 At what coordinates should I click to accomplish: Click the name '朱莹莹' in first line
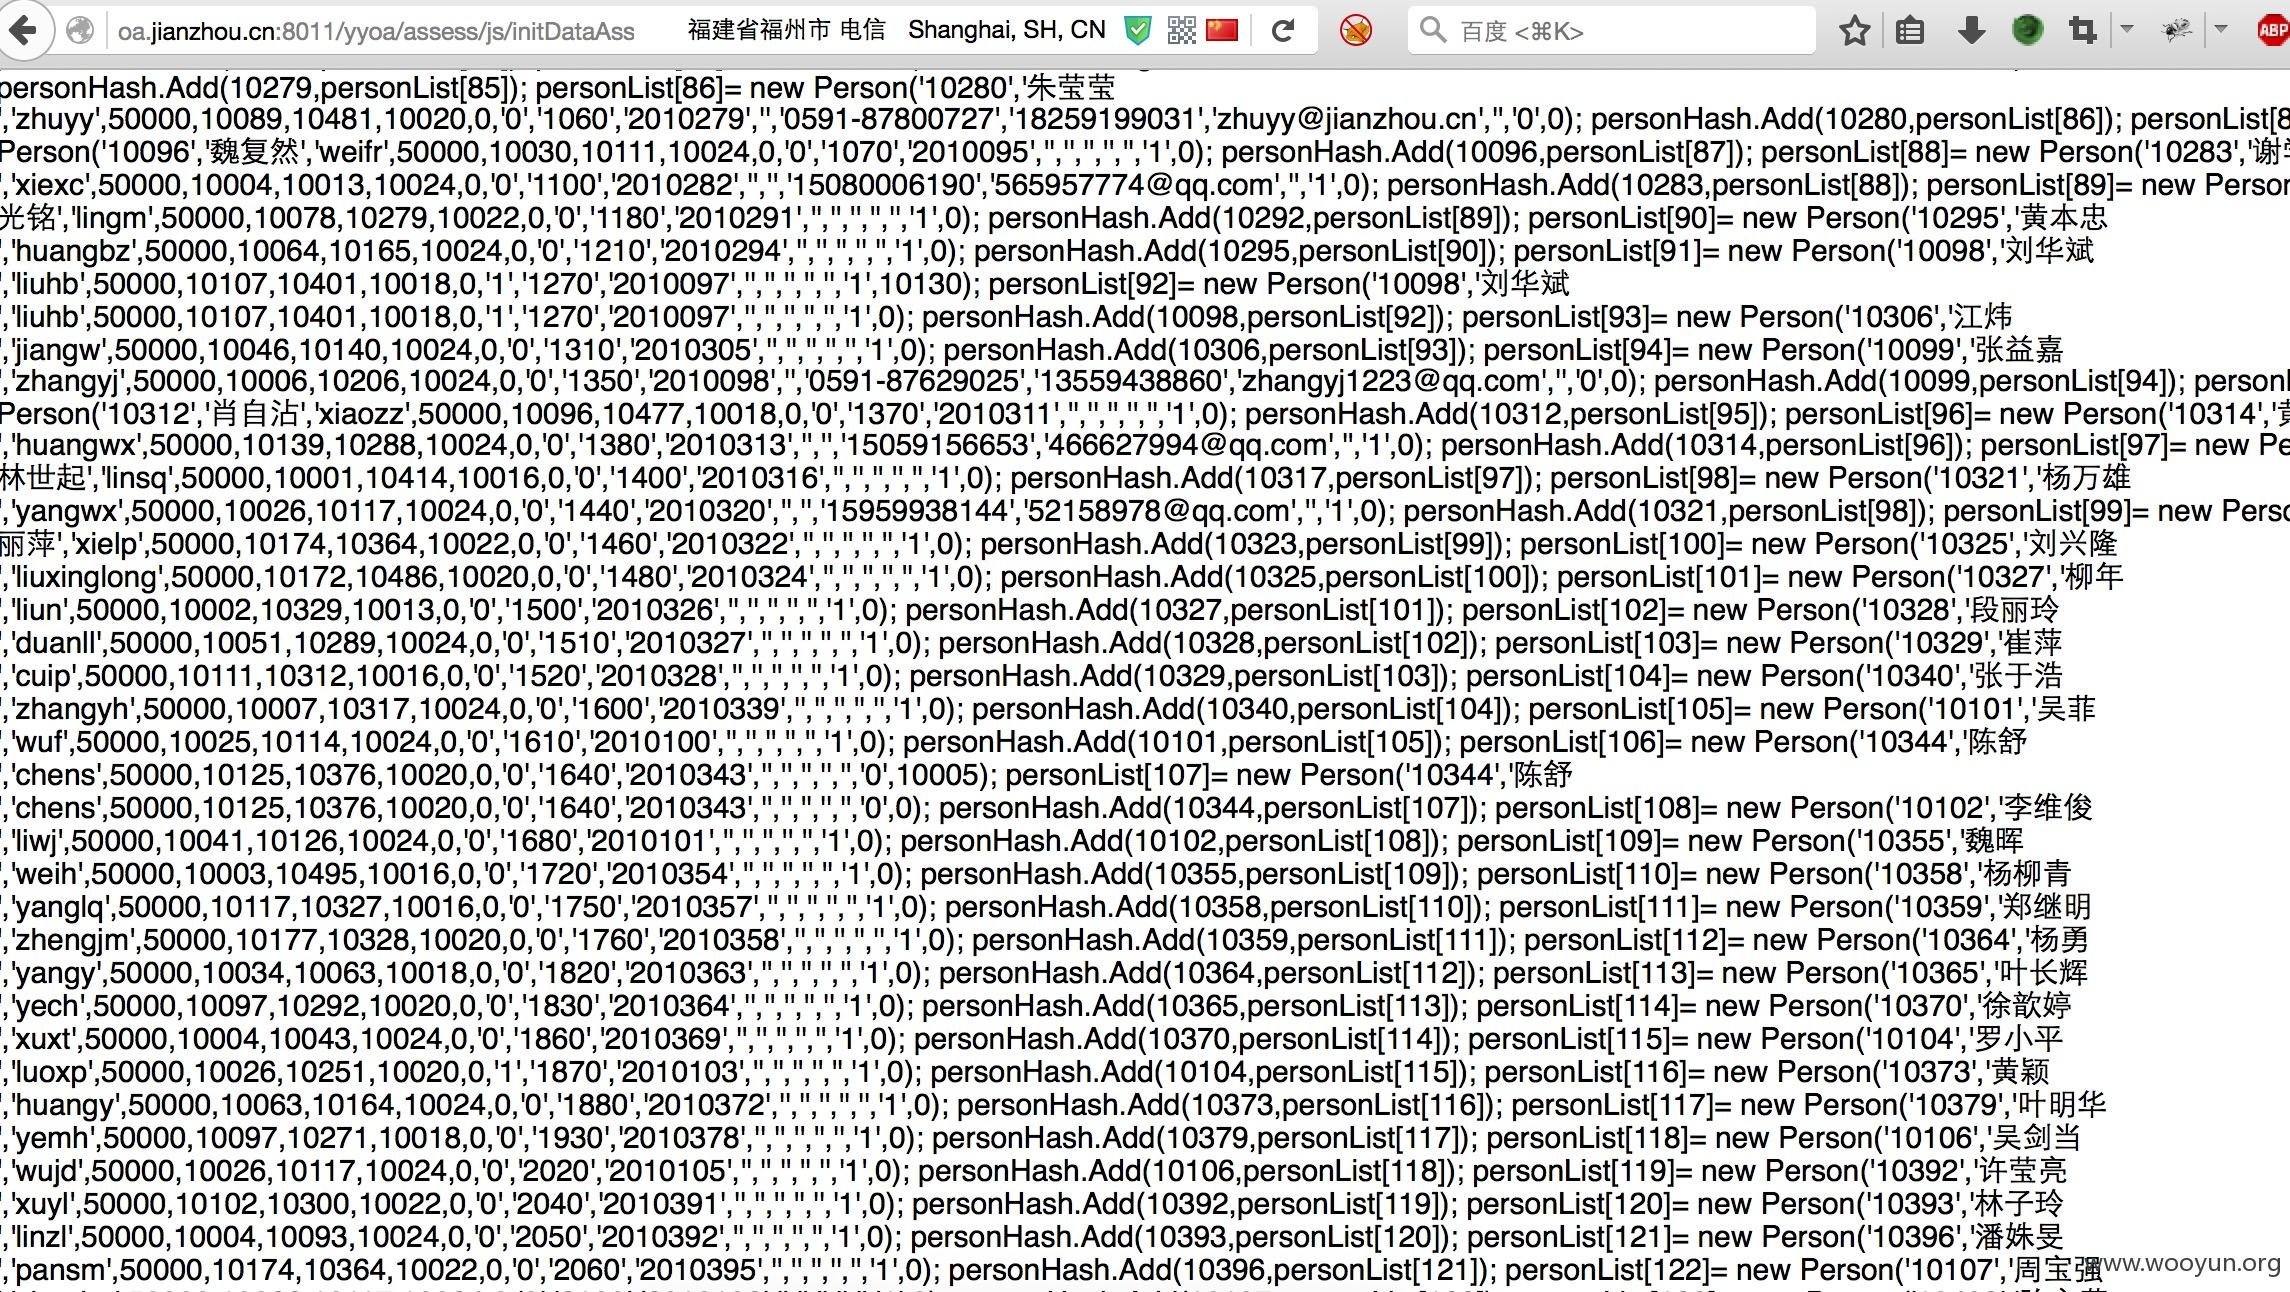pos(1070,87)
